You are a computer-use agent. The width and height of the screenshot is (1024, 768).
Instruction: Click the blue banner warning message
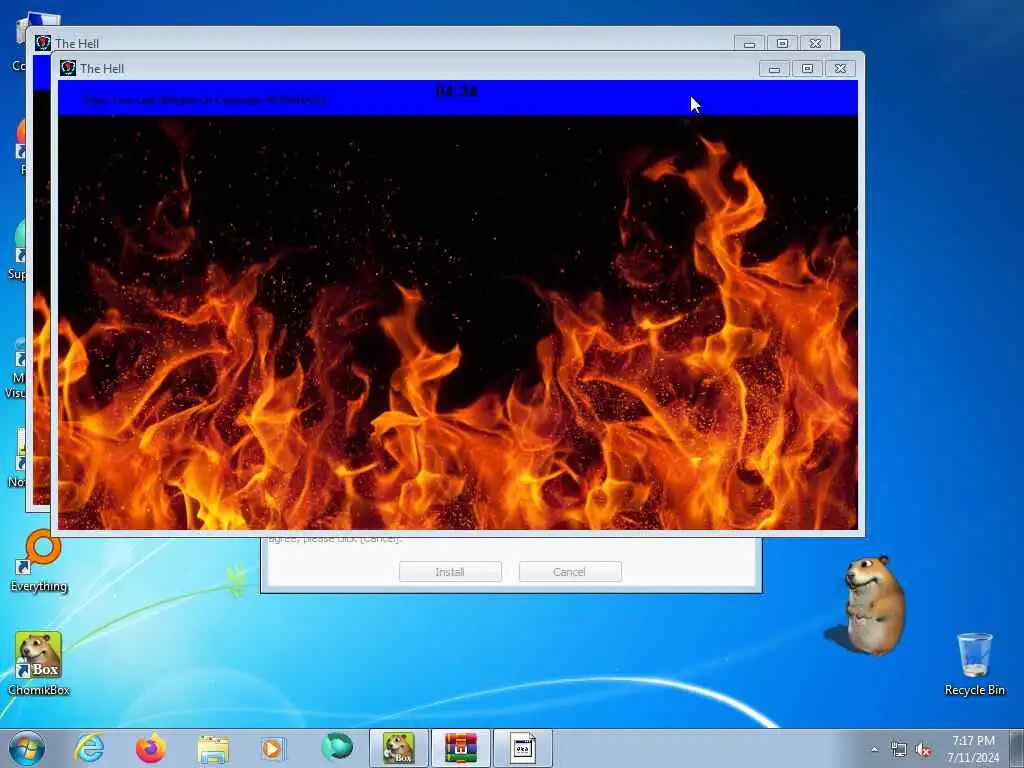click(205, 100)
